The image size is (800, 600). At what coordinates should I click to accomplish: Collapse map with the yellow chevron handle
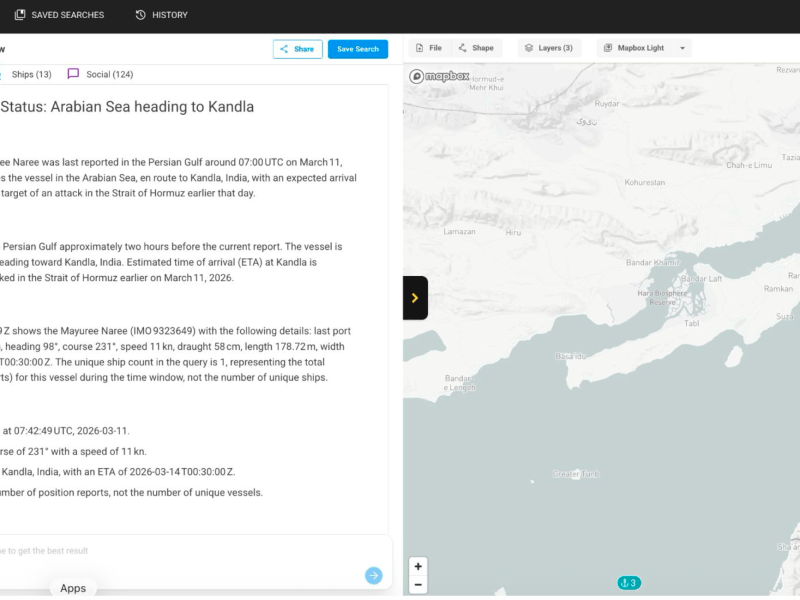[x=415, y=298]
